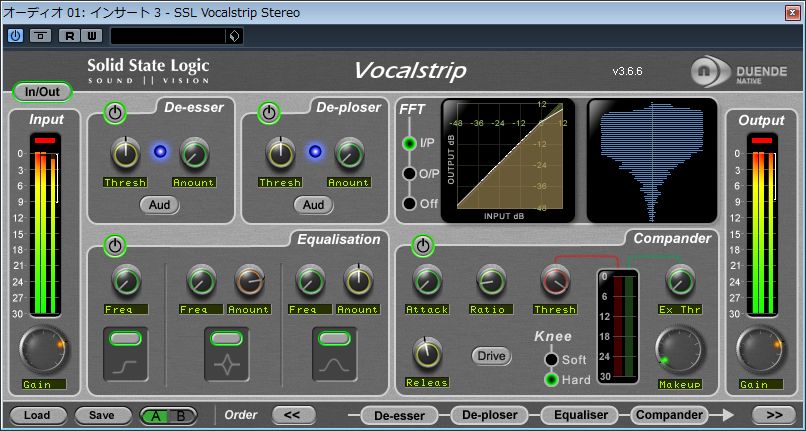The image size is (806, 431).
Task: Click the Order move right >> button
Action: 774,415
